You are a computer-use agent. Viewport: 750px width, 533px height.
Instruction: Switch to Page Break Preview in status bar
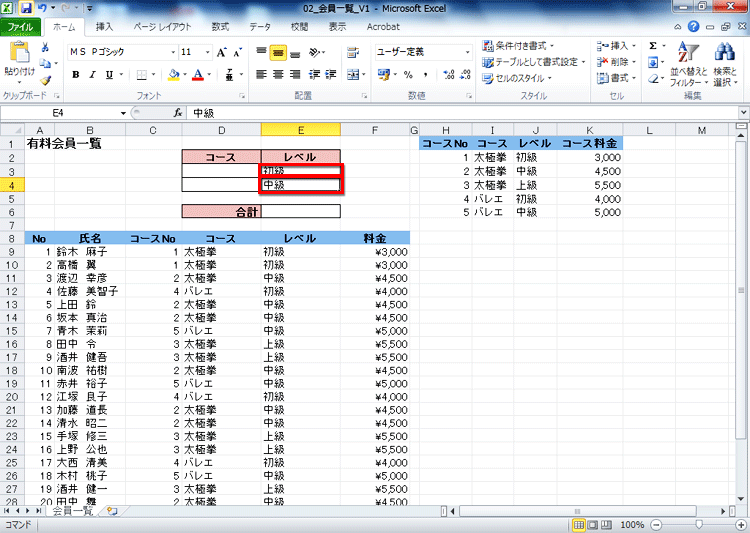tap(606, 525)
